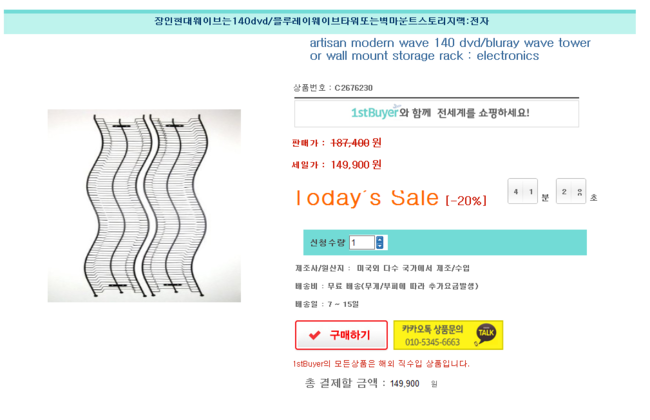Click the 7 ~ 15 day shipping time line

tap(327, 304)
